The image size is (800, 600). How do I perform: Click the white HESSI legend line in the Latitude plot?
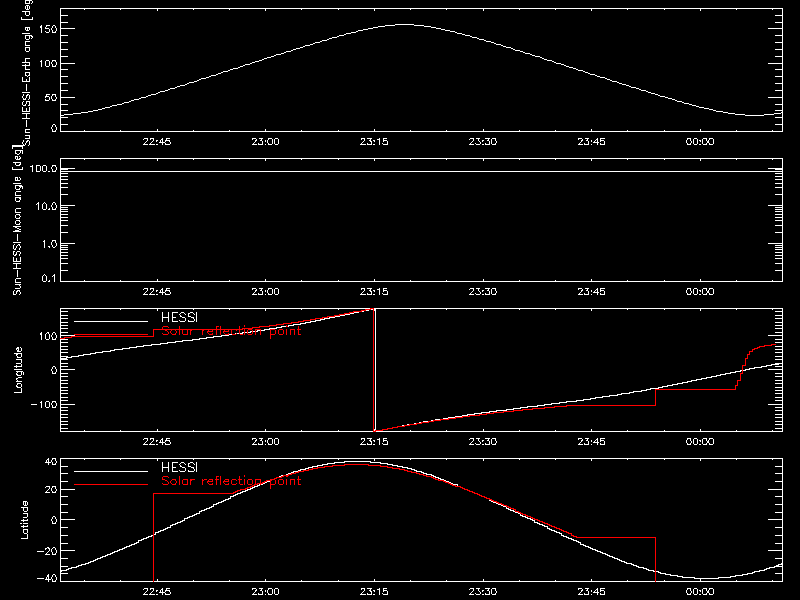111,471
